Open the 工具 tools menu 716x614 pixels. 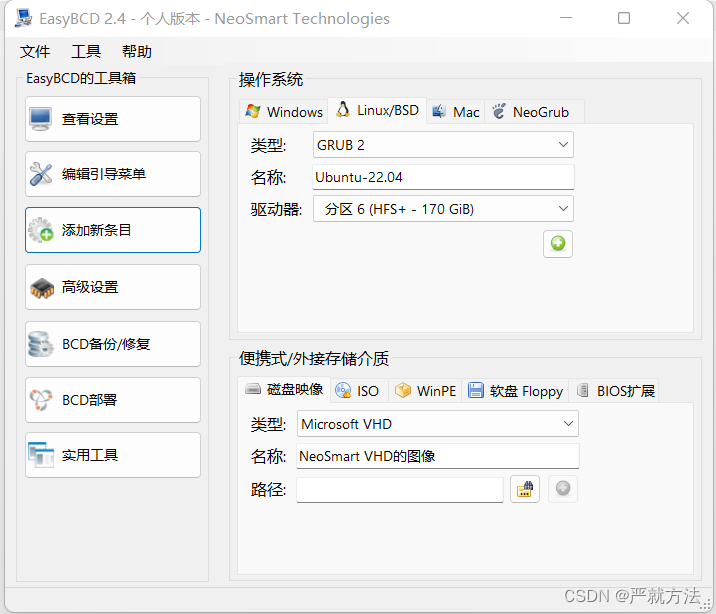pyautogui.click(x=86, y=52)
